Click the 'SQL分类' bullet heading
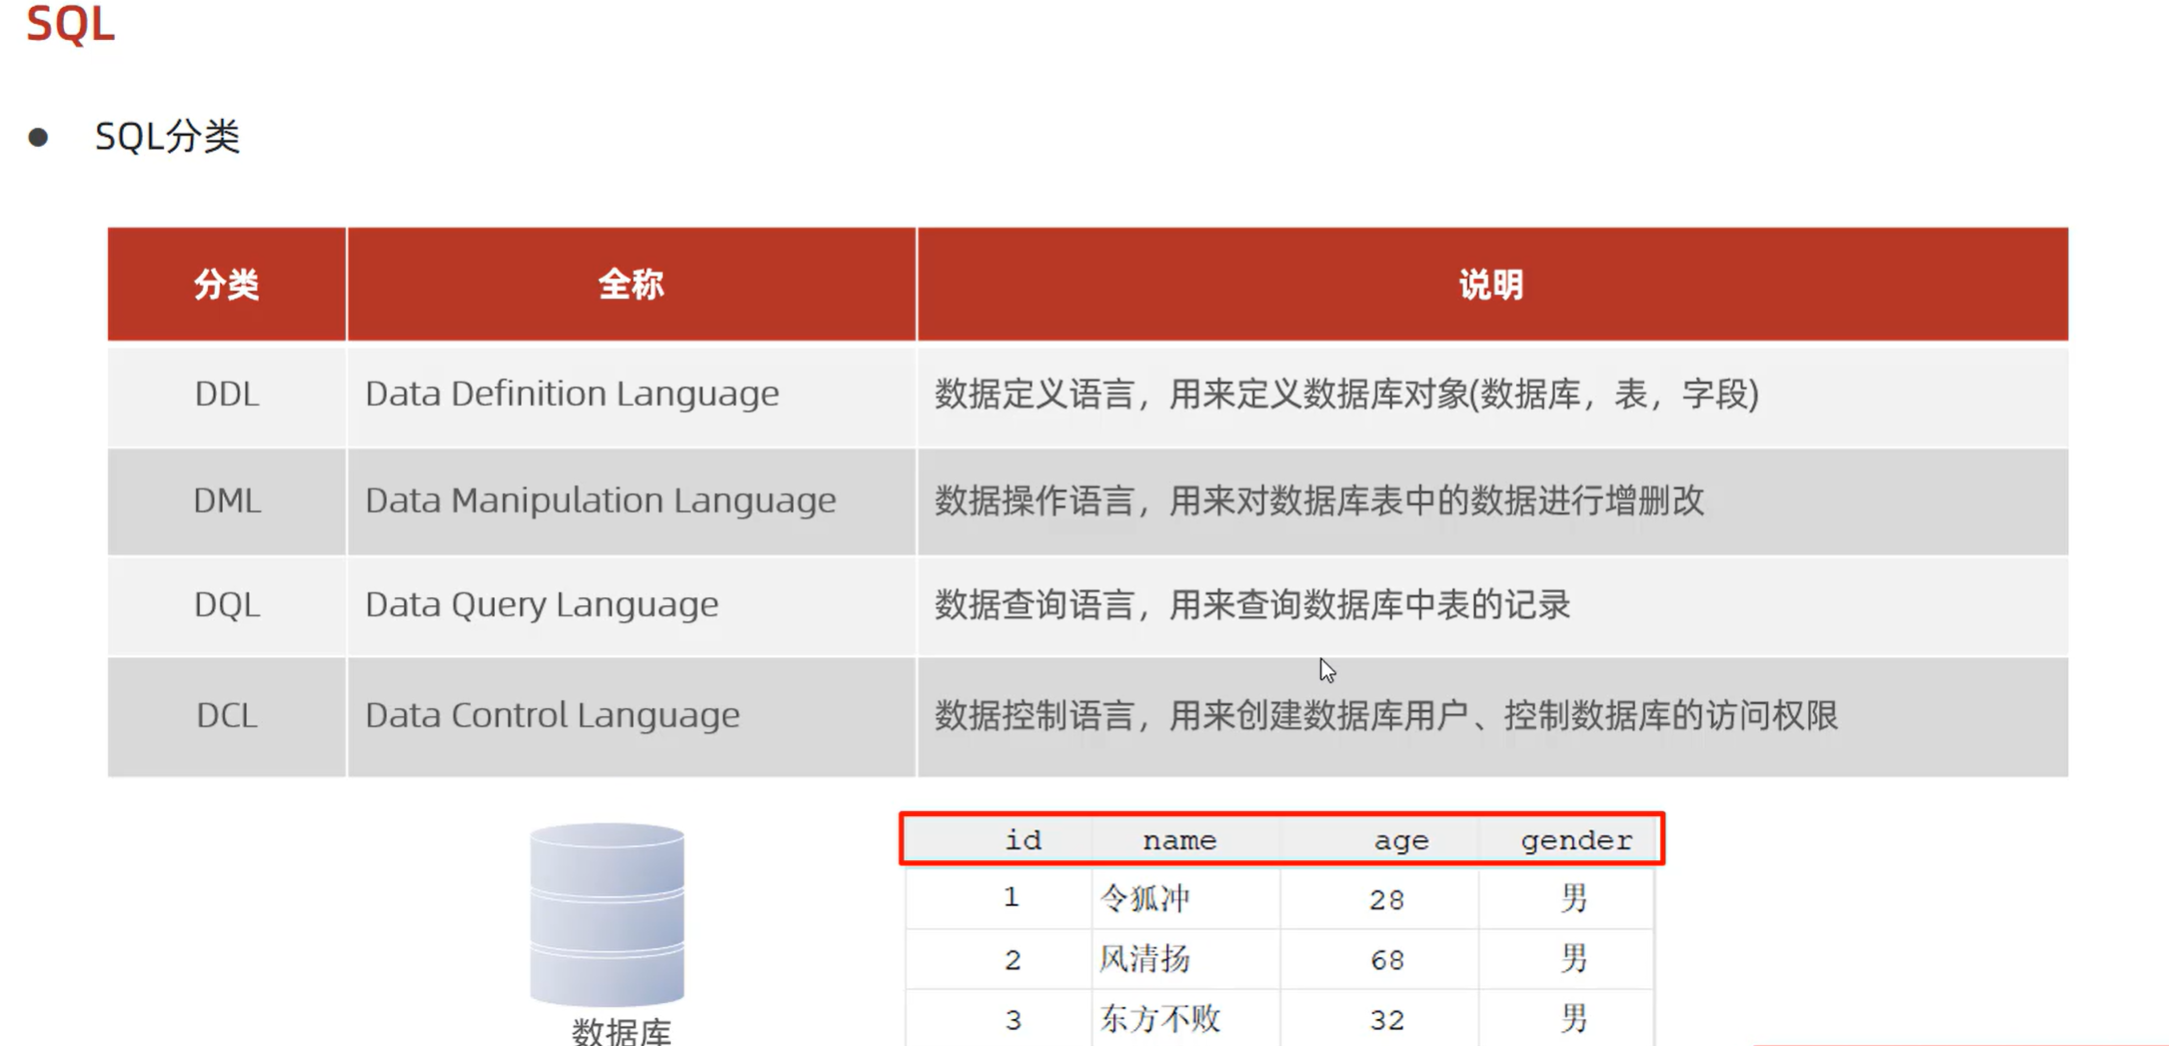 pyautogui.click(x=167, y=136)
